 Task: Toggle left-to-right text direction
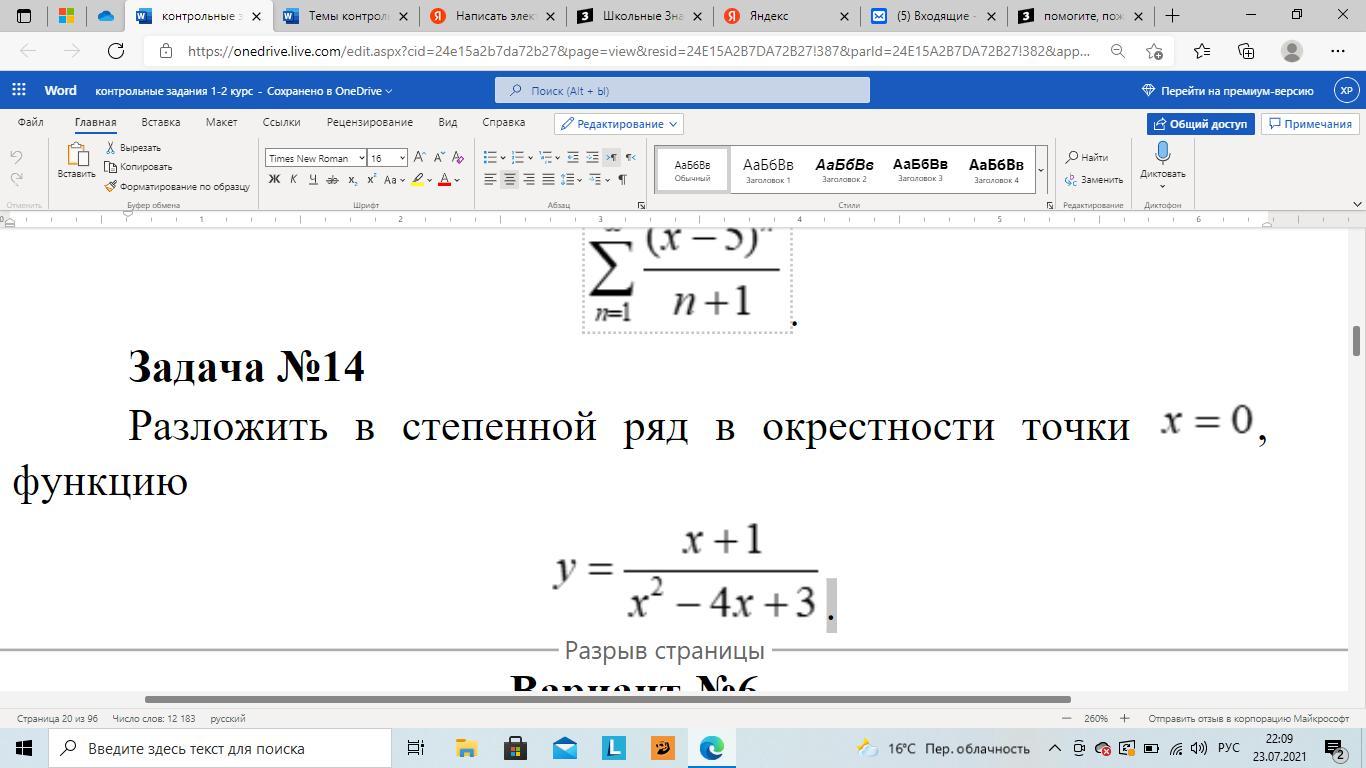611,157
